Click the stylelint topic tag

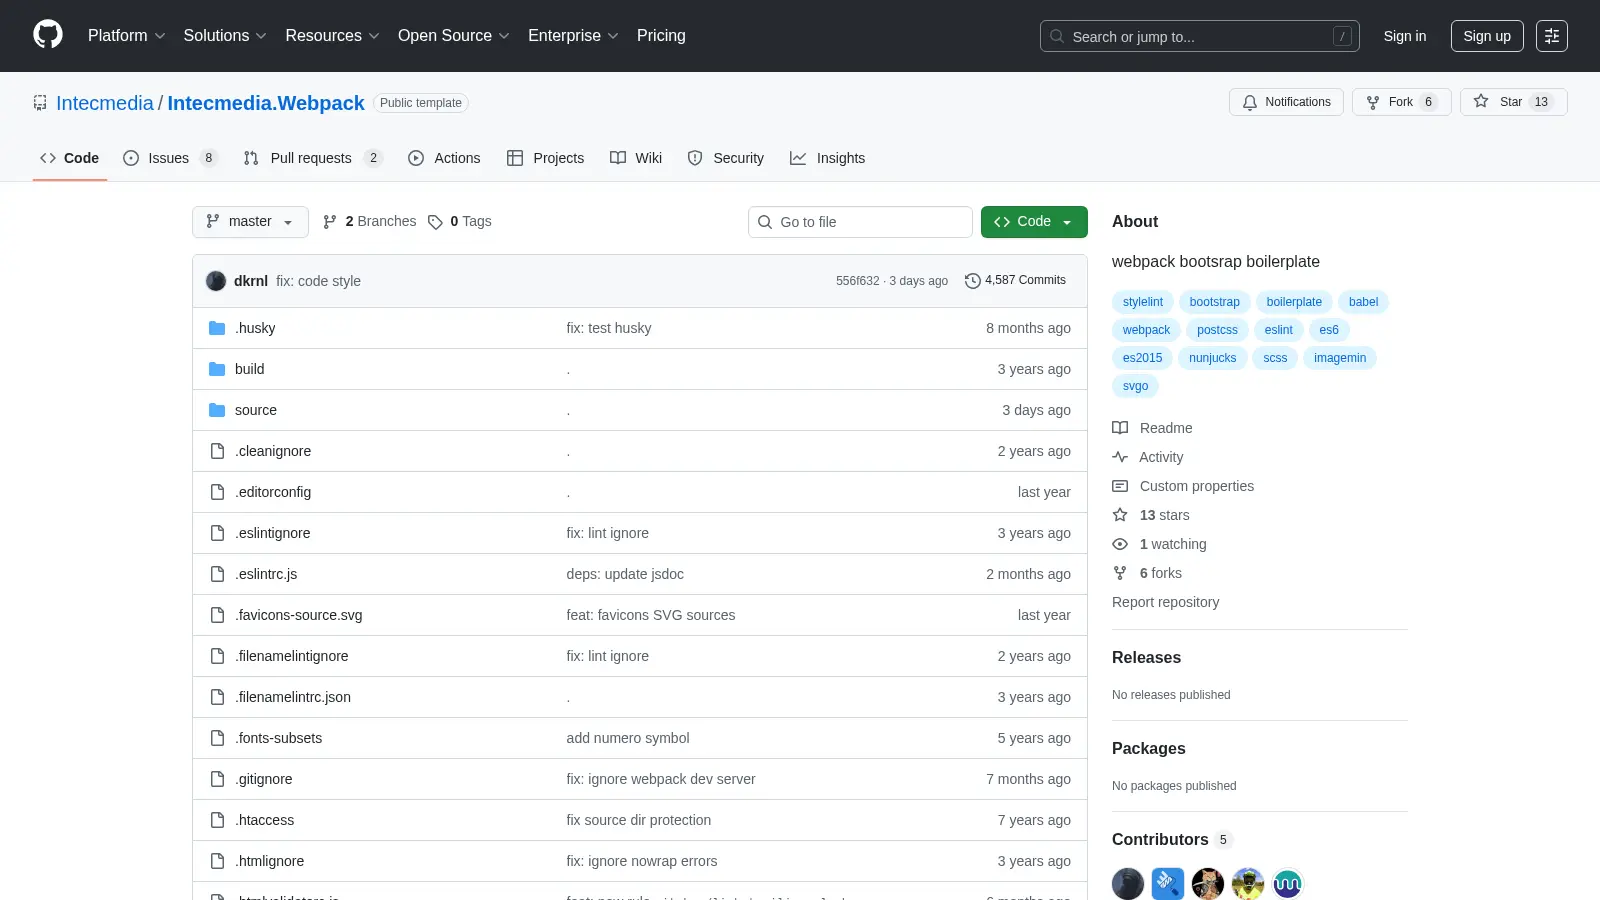(1143, 302)
